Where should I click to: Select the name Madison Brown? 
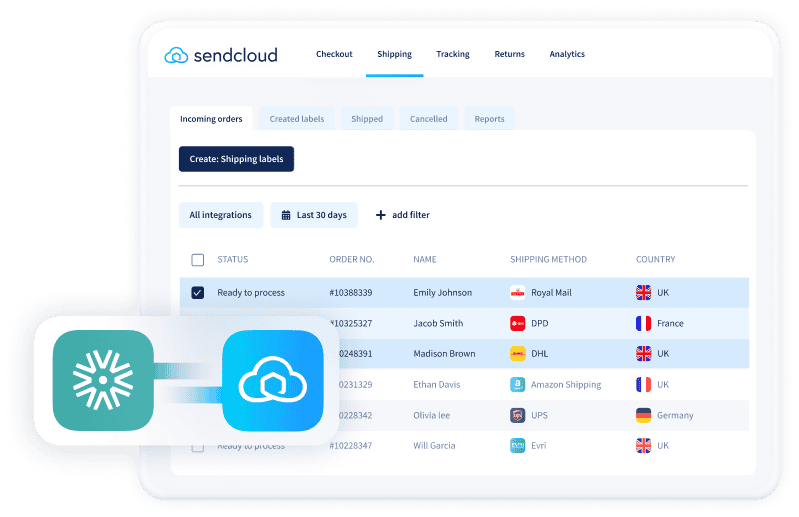444,353
